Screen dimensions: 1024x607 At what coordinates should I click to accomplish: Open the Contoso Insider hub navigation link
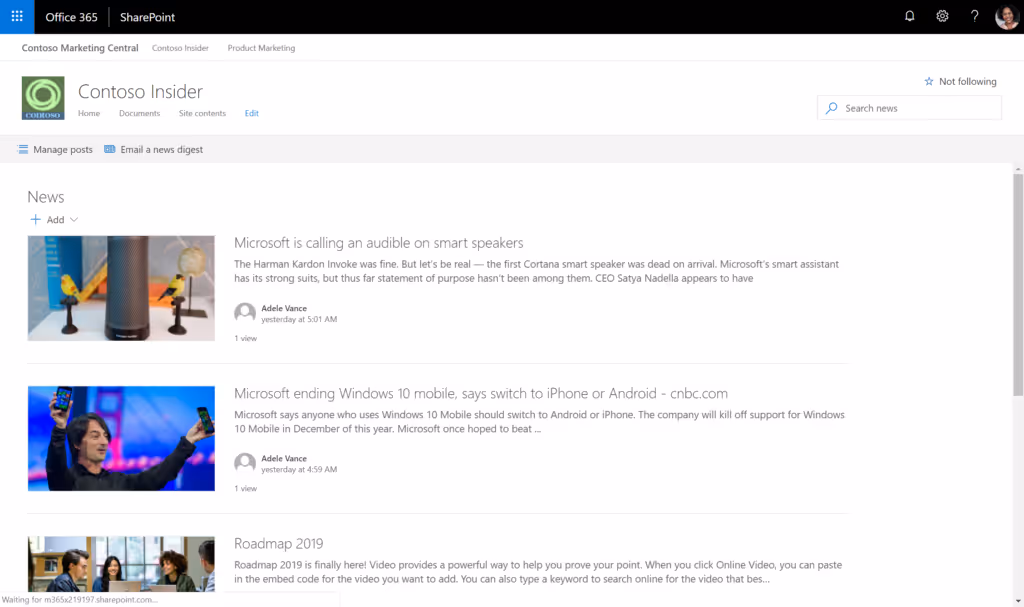point(180,48)
